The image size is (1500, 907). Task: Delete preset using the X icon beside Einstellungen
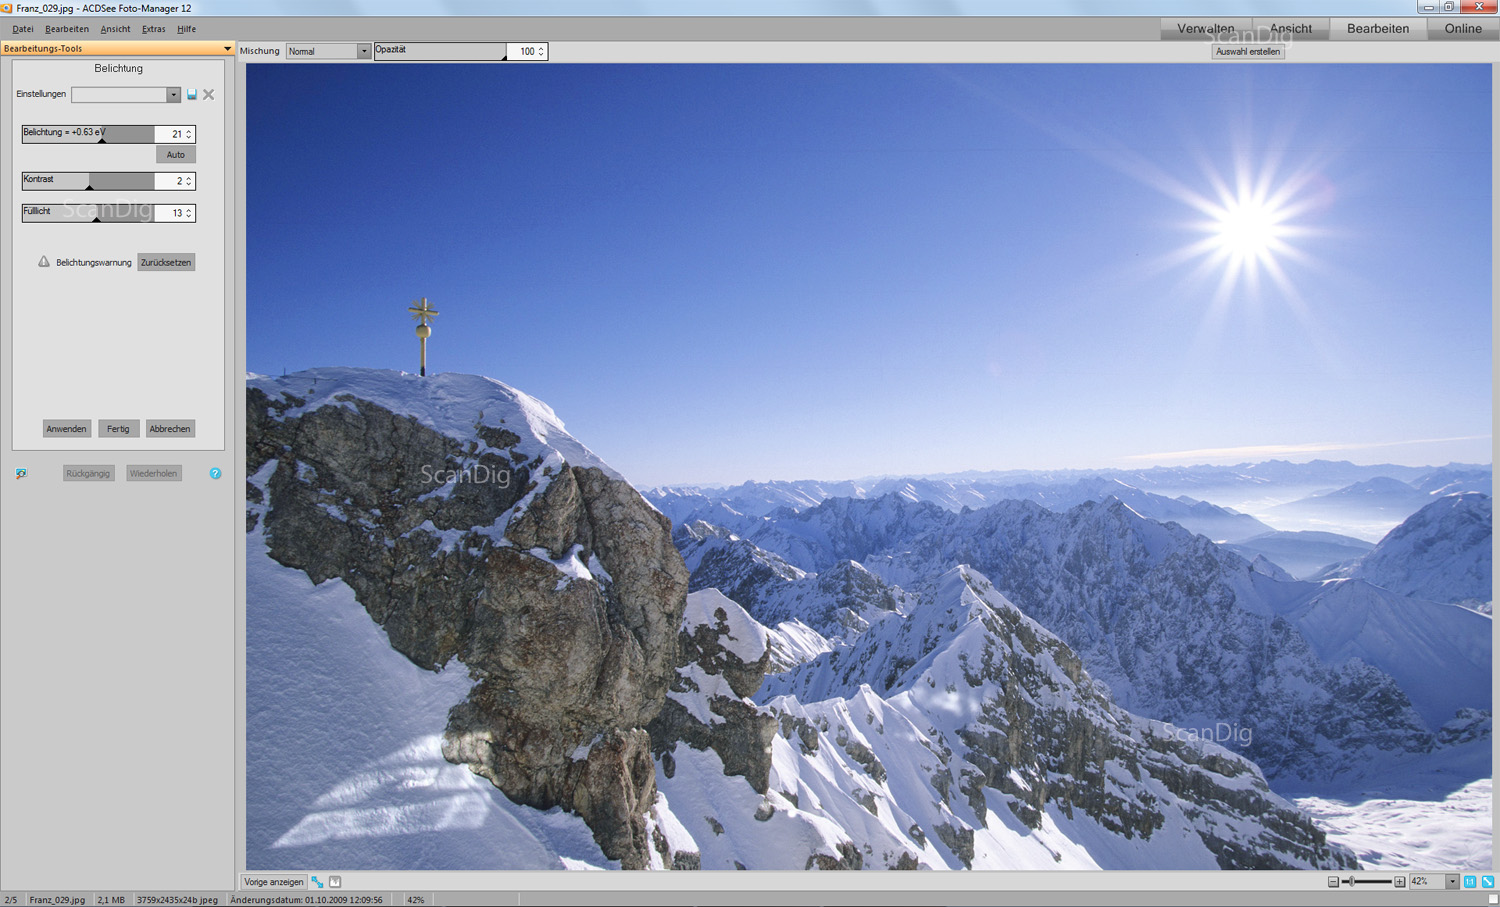coord(209,95)
